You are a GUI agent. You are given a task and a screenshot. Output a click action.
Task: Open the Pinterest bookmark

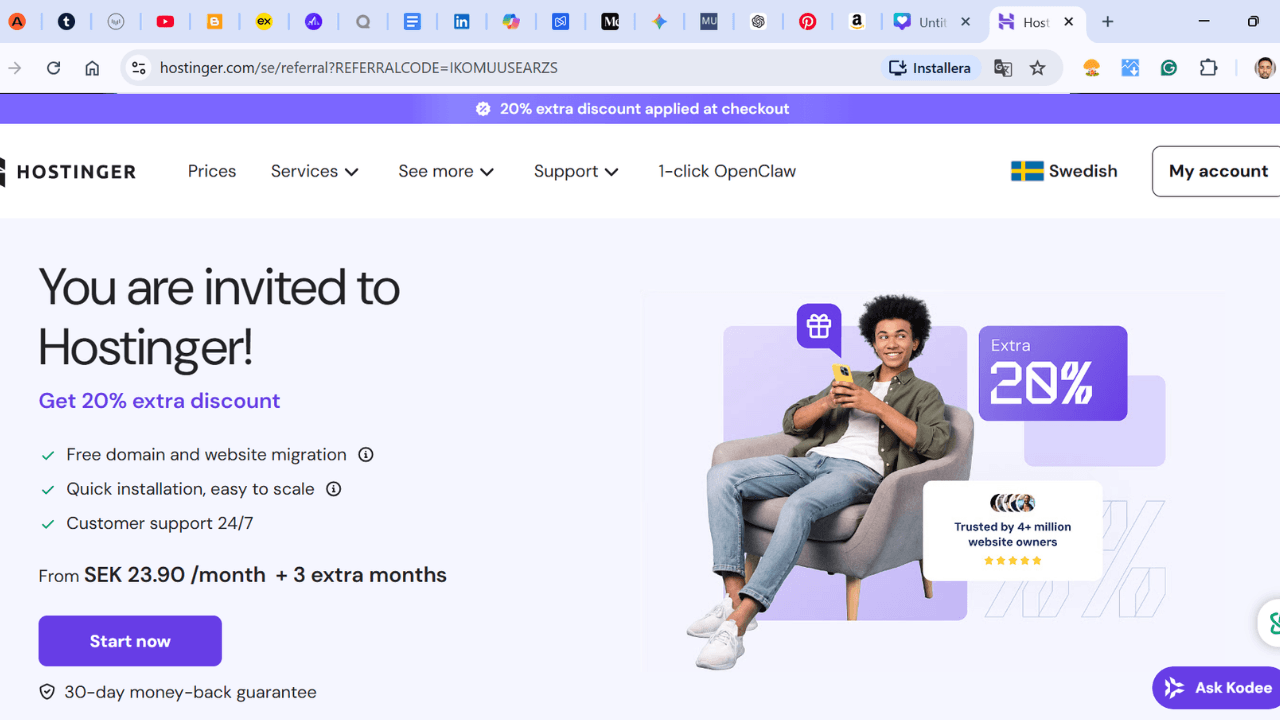pyautogui.click(x=808, y=21)
